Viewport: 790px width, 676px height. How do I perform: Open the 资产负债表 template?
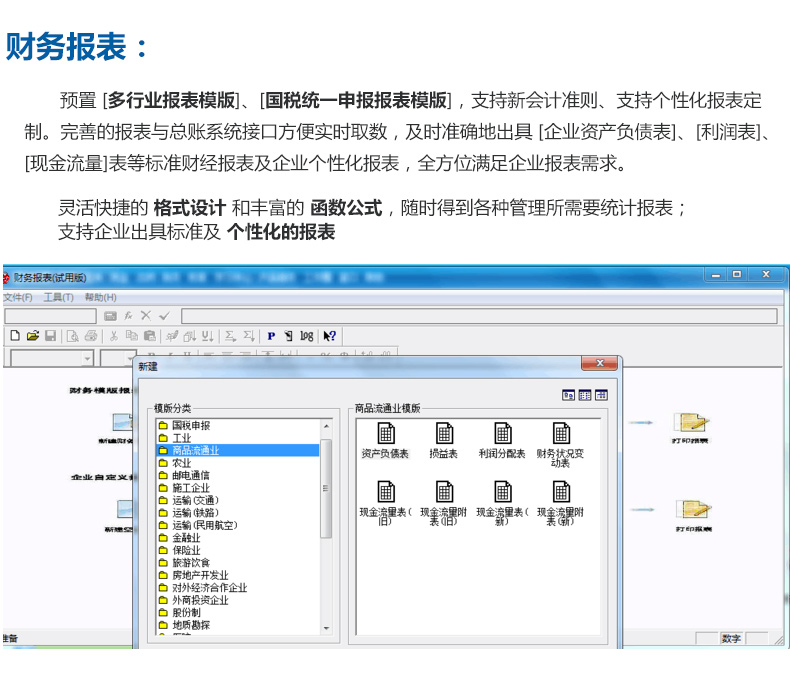pos(385,440)
